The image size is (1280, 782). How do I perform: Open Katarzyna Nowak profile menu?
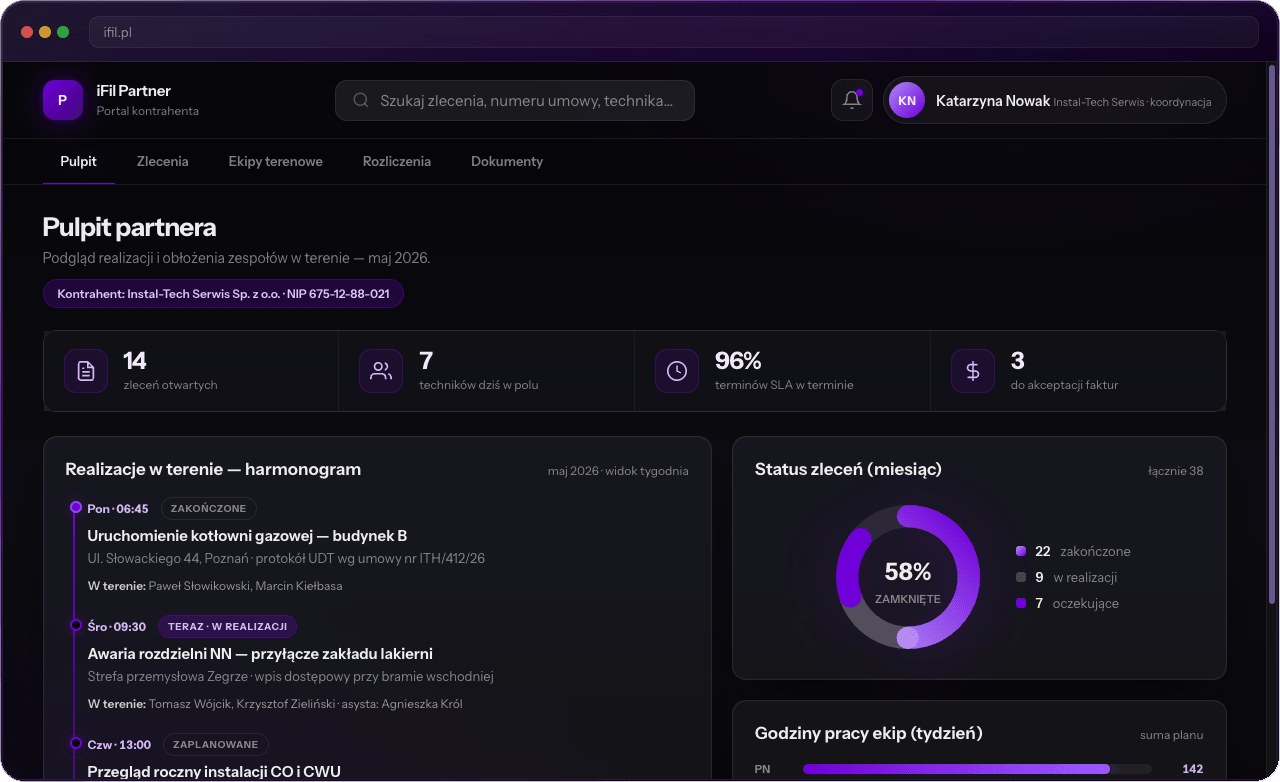(x=1055, y=100)
